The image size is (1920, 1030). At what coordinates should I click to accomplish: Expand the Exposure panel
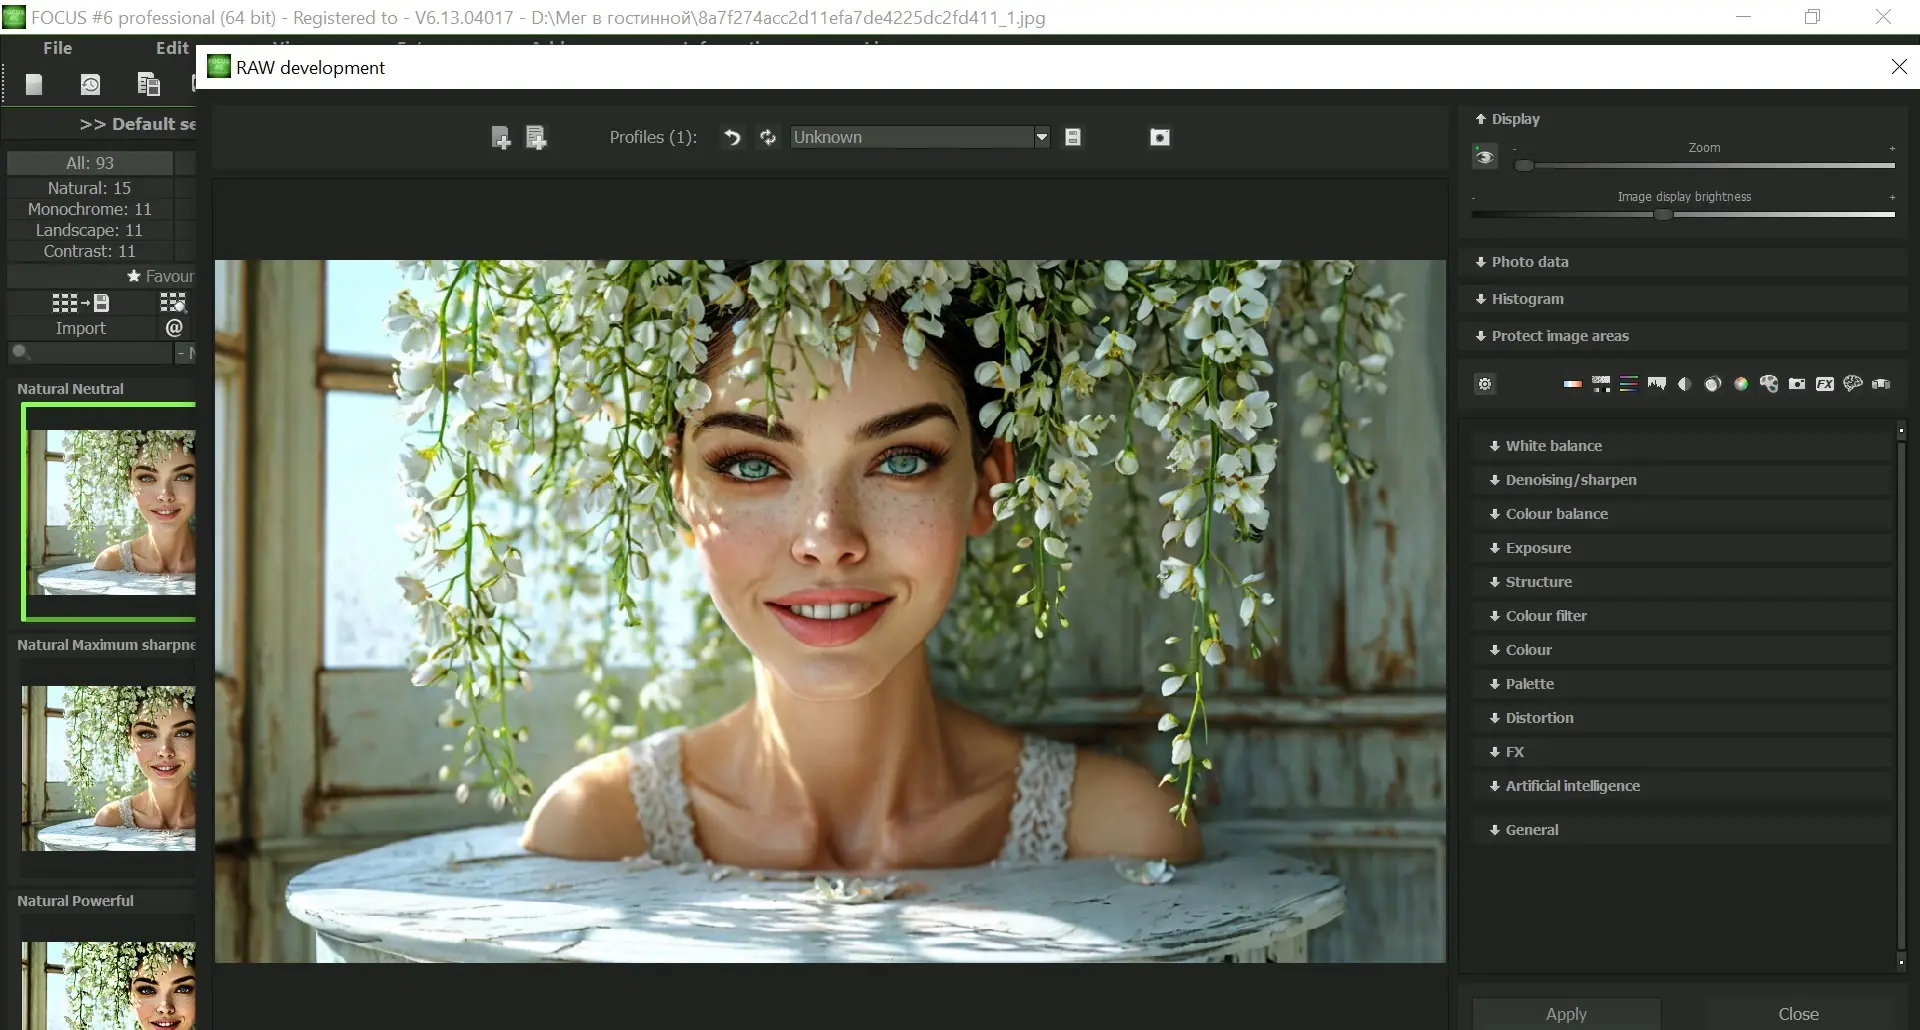pos(1682,548)
